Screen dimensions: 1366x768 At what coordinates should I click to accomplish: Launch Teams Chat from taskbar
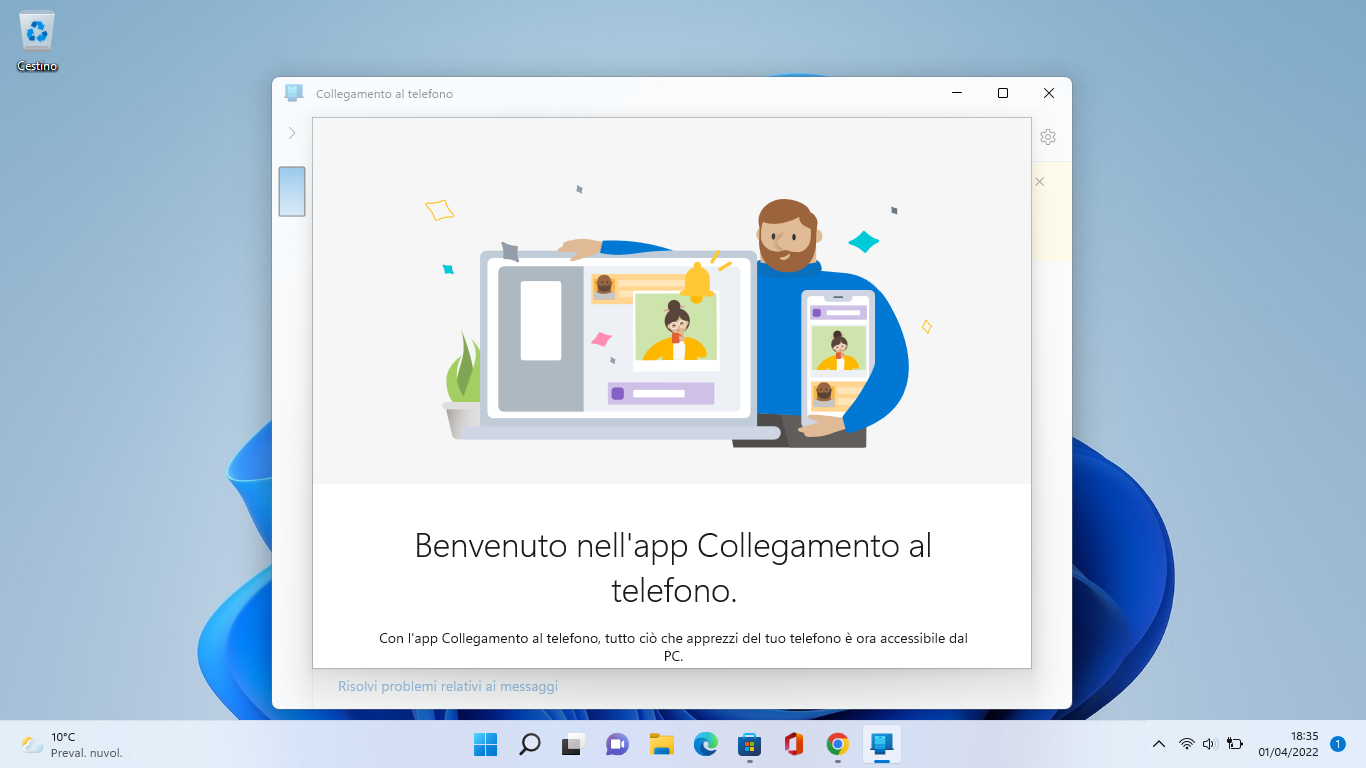[x=617, y=744]
